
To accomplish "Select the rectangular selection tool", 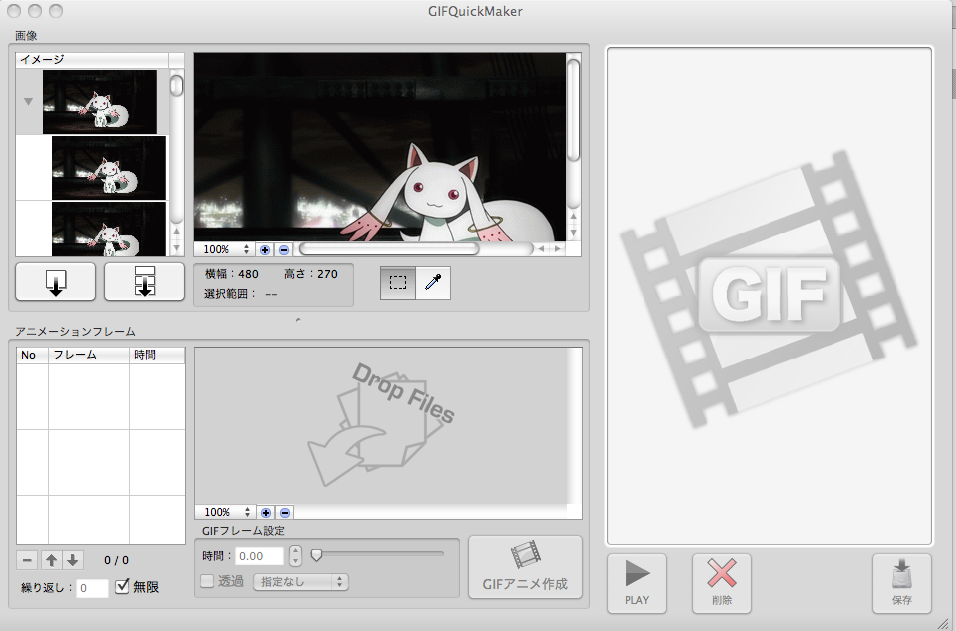I will point(398,283).
